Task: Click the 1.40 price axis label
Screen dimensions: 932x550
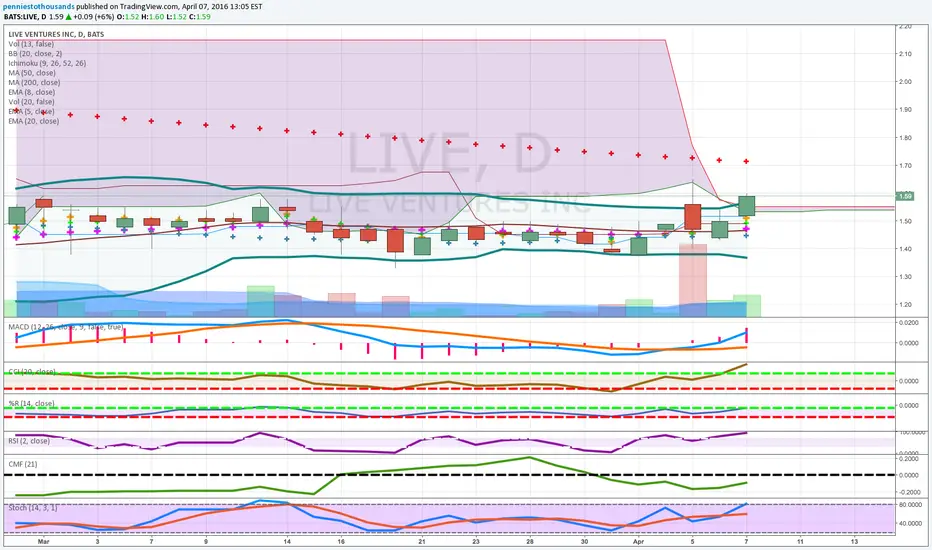Action: click(905, 249)
